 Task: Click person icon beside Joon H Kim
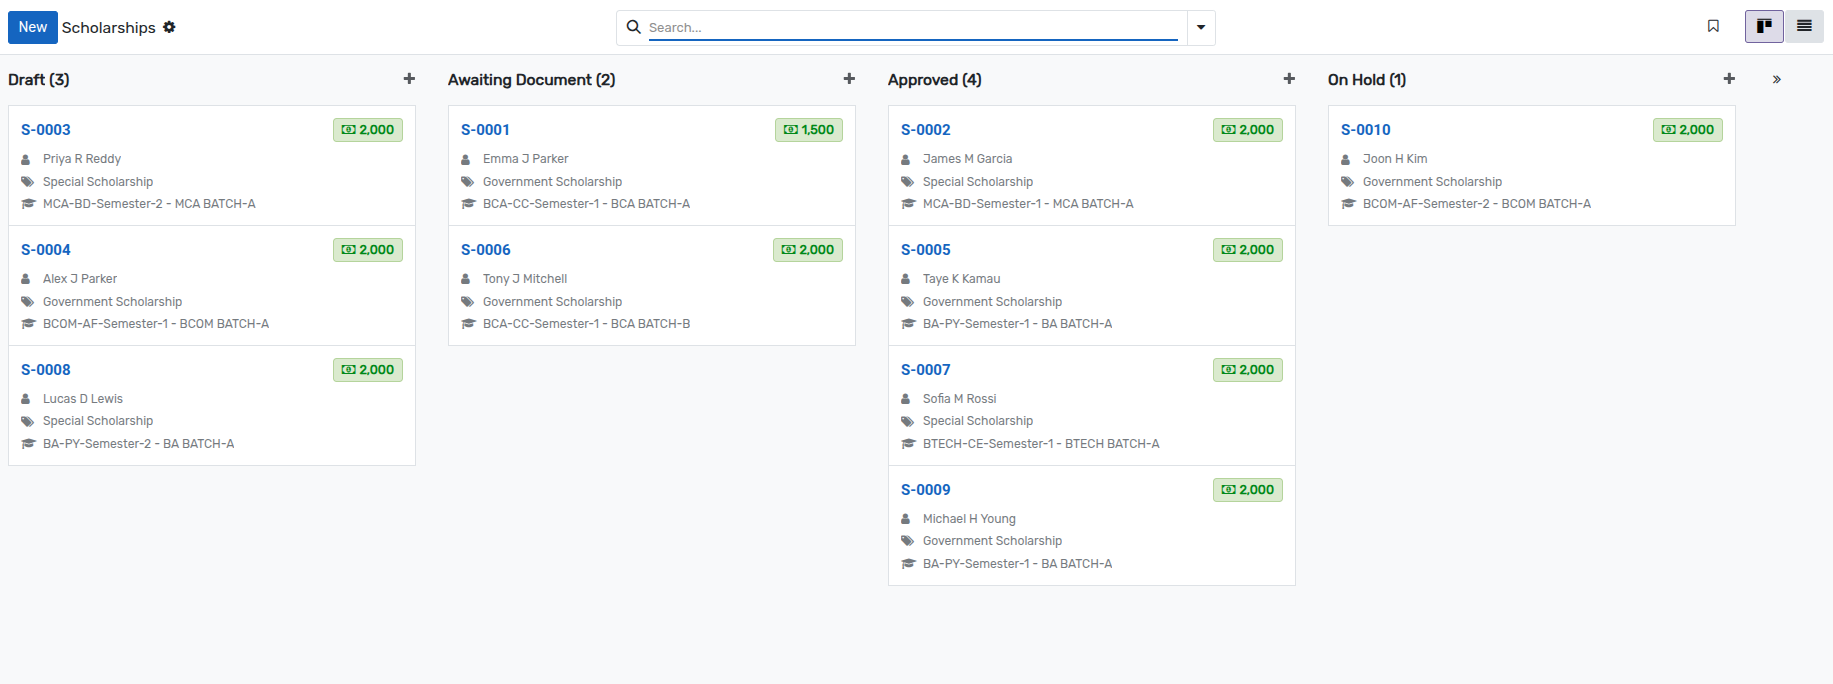point(1346,159)
